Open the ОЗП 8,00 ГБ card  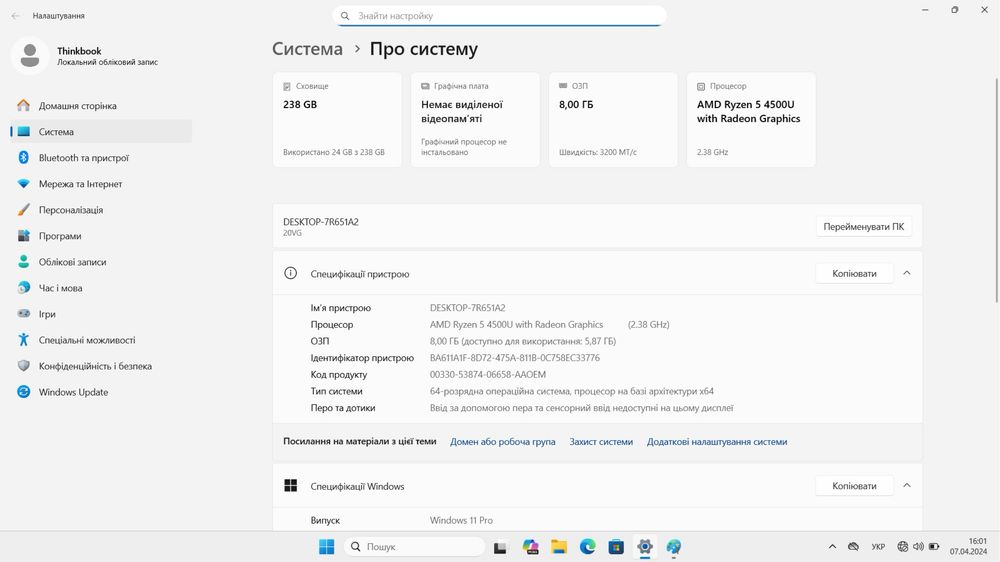pos(614,120)
